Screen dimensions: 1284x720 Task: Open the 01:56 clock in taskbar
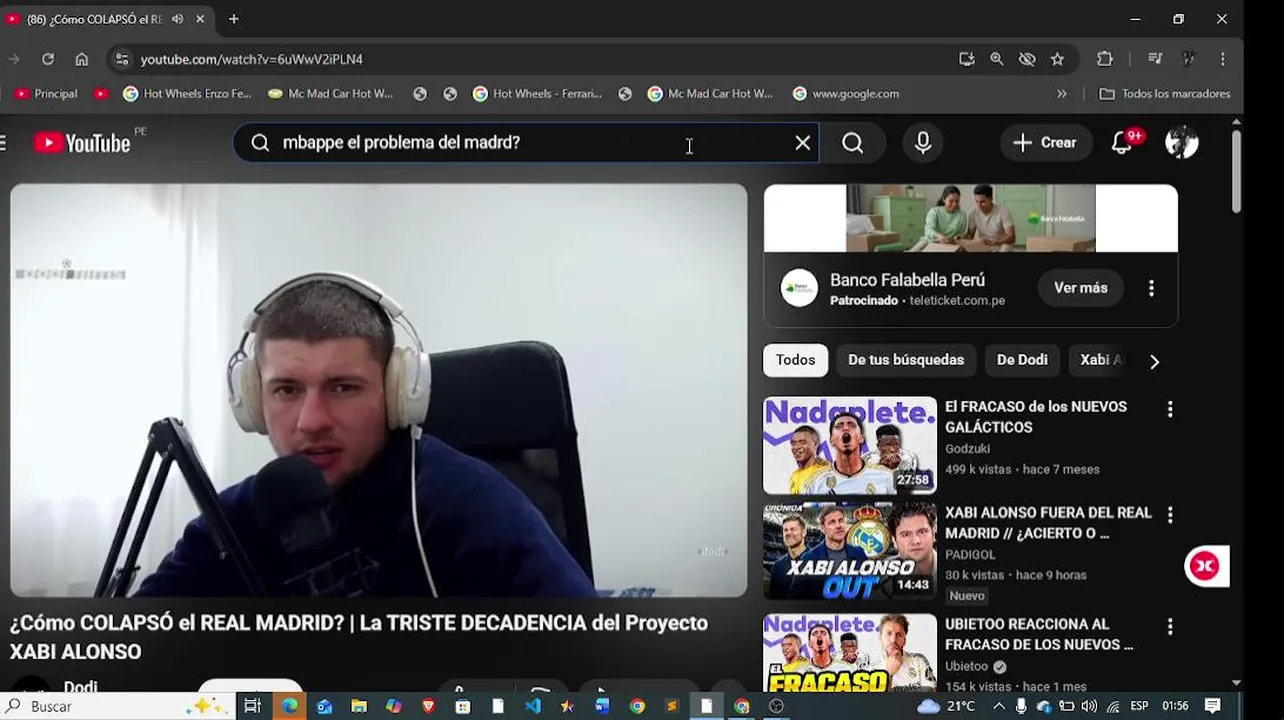pos(1175,706)
